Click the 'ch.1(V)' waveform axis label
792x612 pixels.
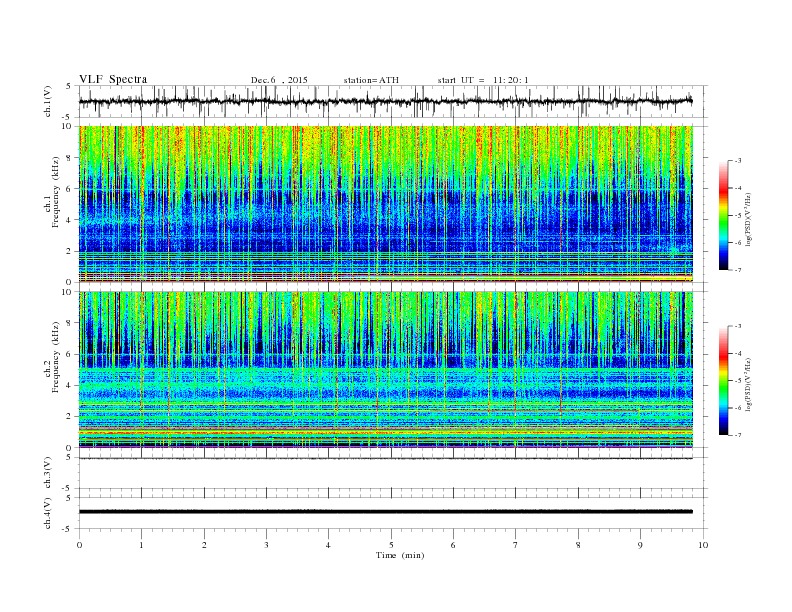click(x=48, y=101)
